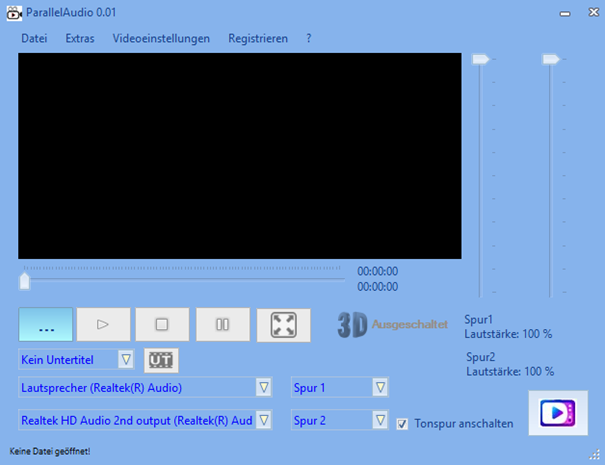The width and height of the screenshot is (605, 465).
Task: Click the Spur1 volume slider handle
Action: click(481, 59)
